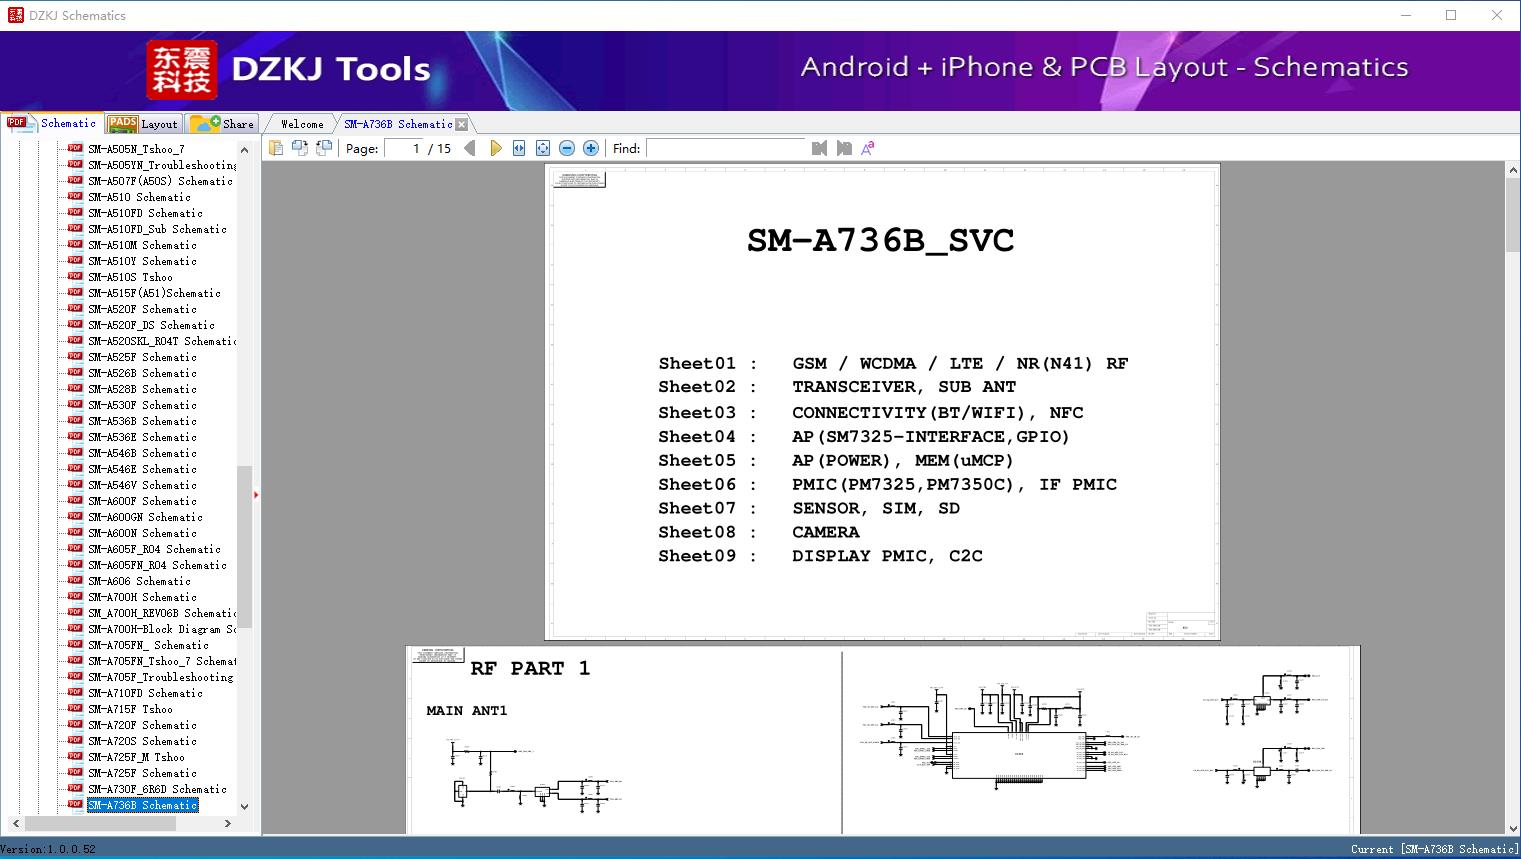Click the SM-A736B_SVC title on the page
Screen dimensions: 1521x859
tap(881, 241)
